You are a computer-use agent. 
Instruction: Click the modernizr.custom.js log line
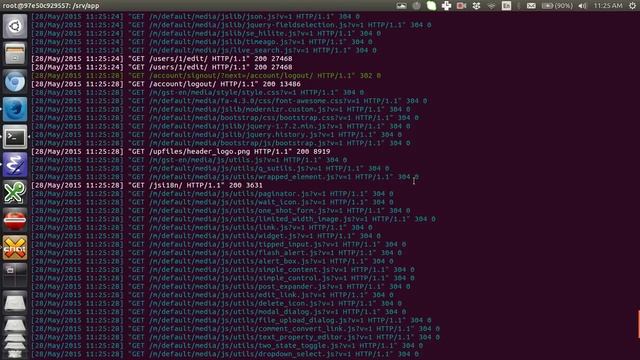(221, 109)
